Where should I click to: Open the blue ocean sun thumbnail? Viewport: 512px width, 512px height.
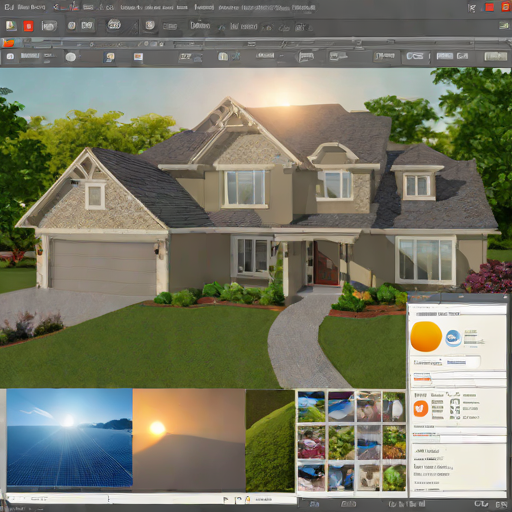click(69, 437)
